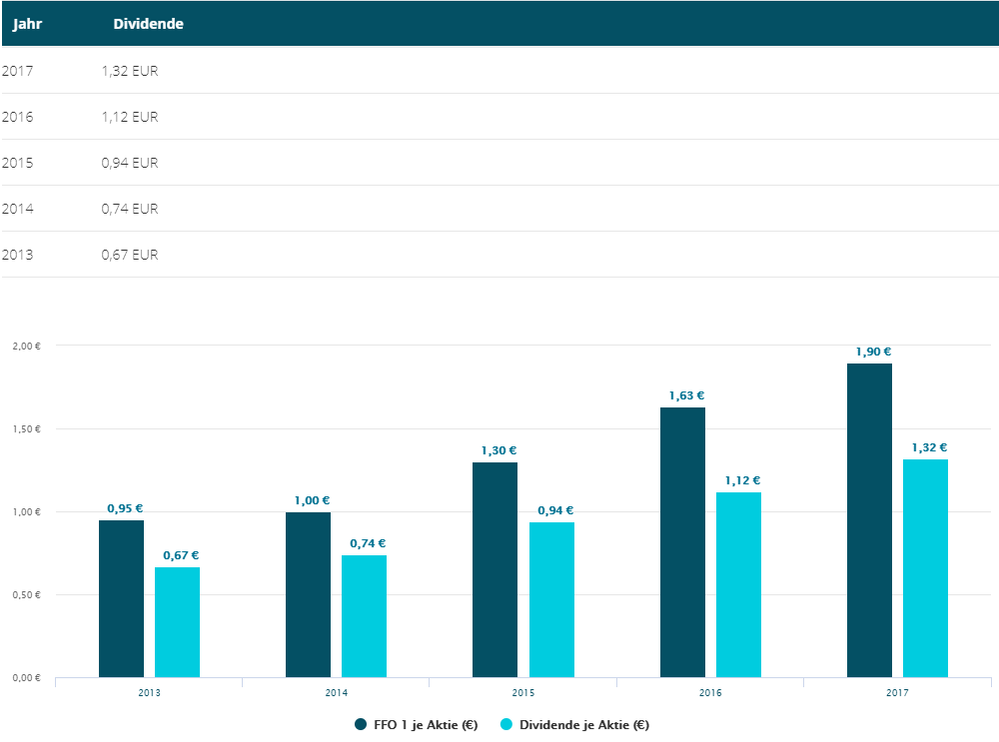Click the 2016 dividend bar labeled 1,12 €
The height and width of the screenshot is (742, 999).
[x=738, y=584]
